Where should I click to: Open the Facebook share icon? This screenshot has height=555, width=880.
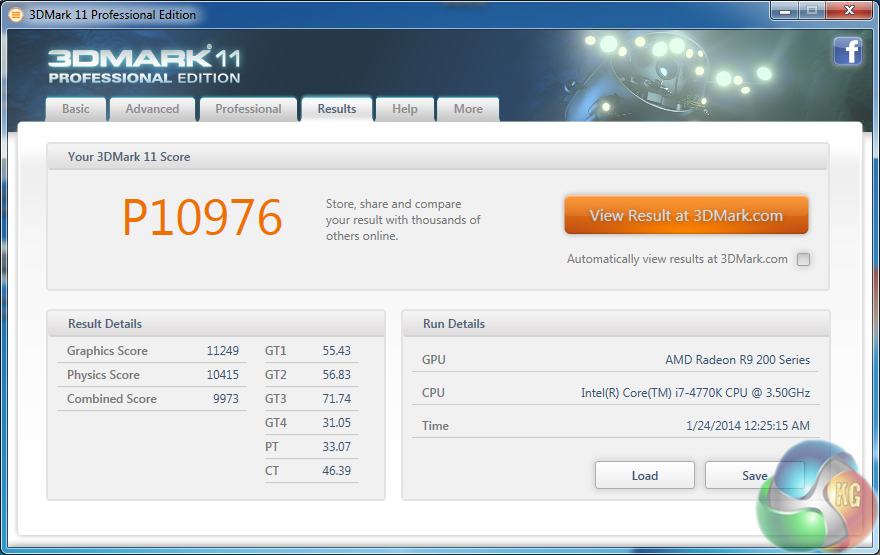click(847, 52)
